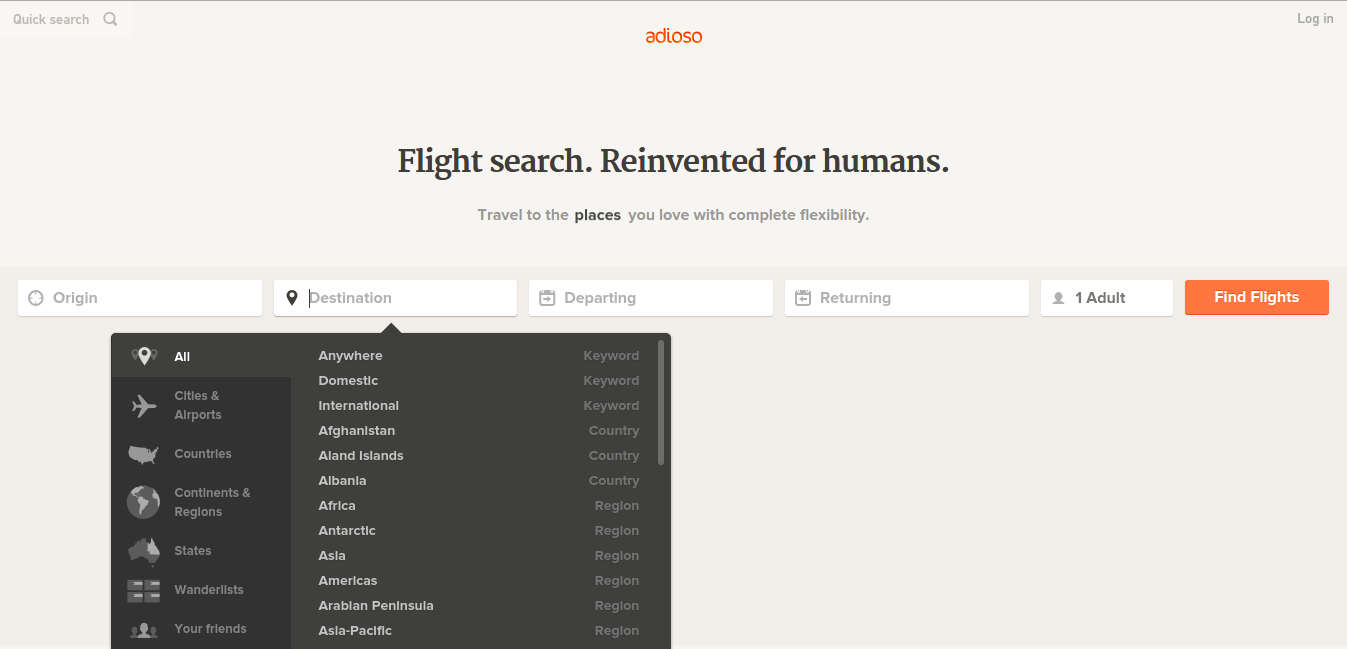Click the calendar icon in Departing field
The width and height of the screenshot is (1347, 649).
click(547, 298)
